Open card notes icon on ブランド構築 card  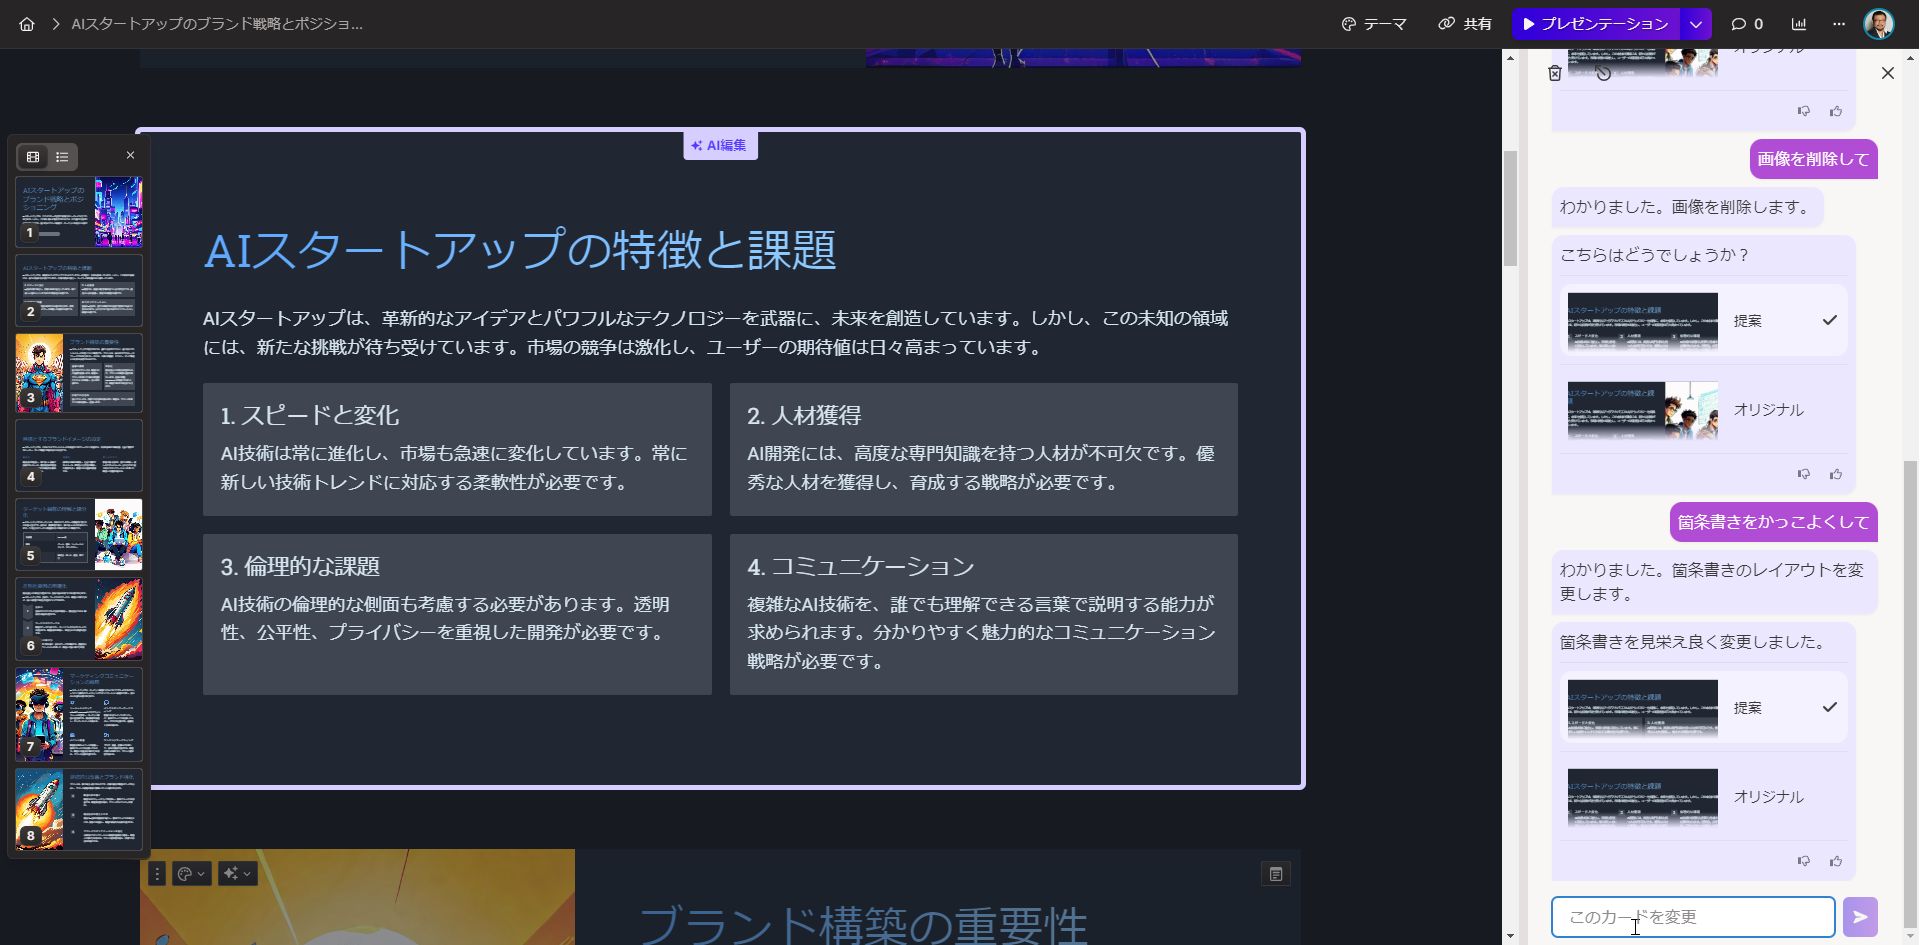point(1275,873)
